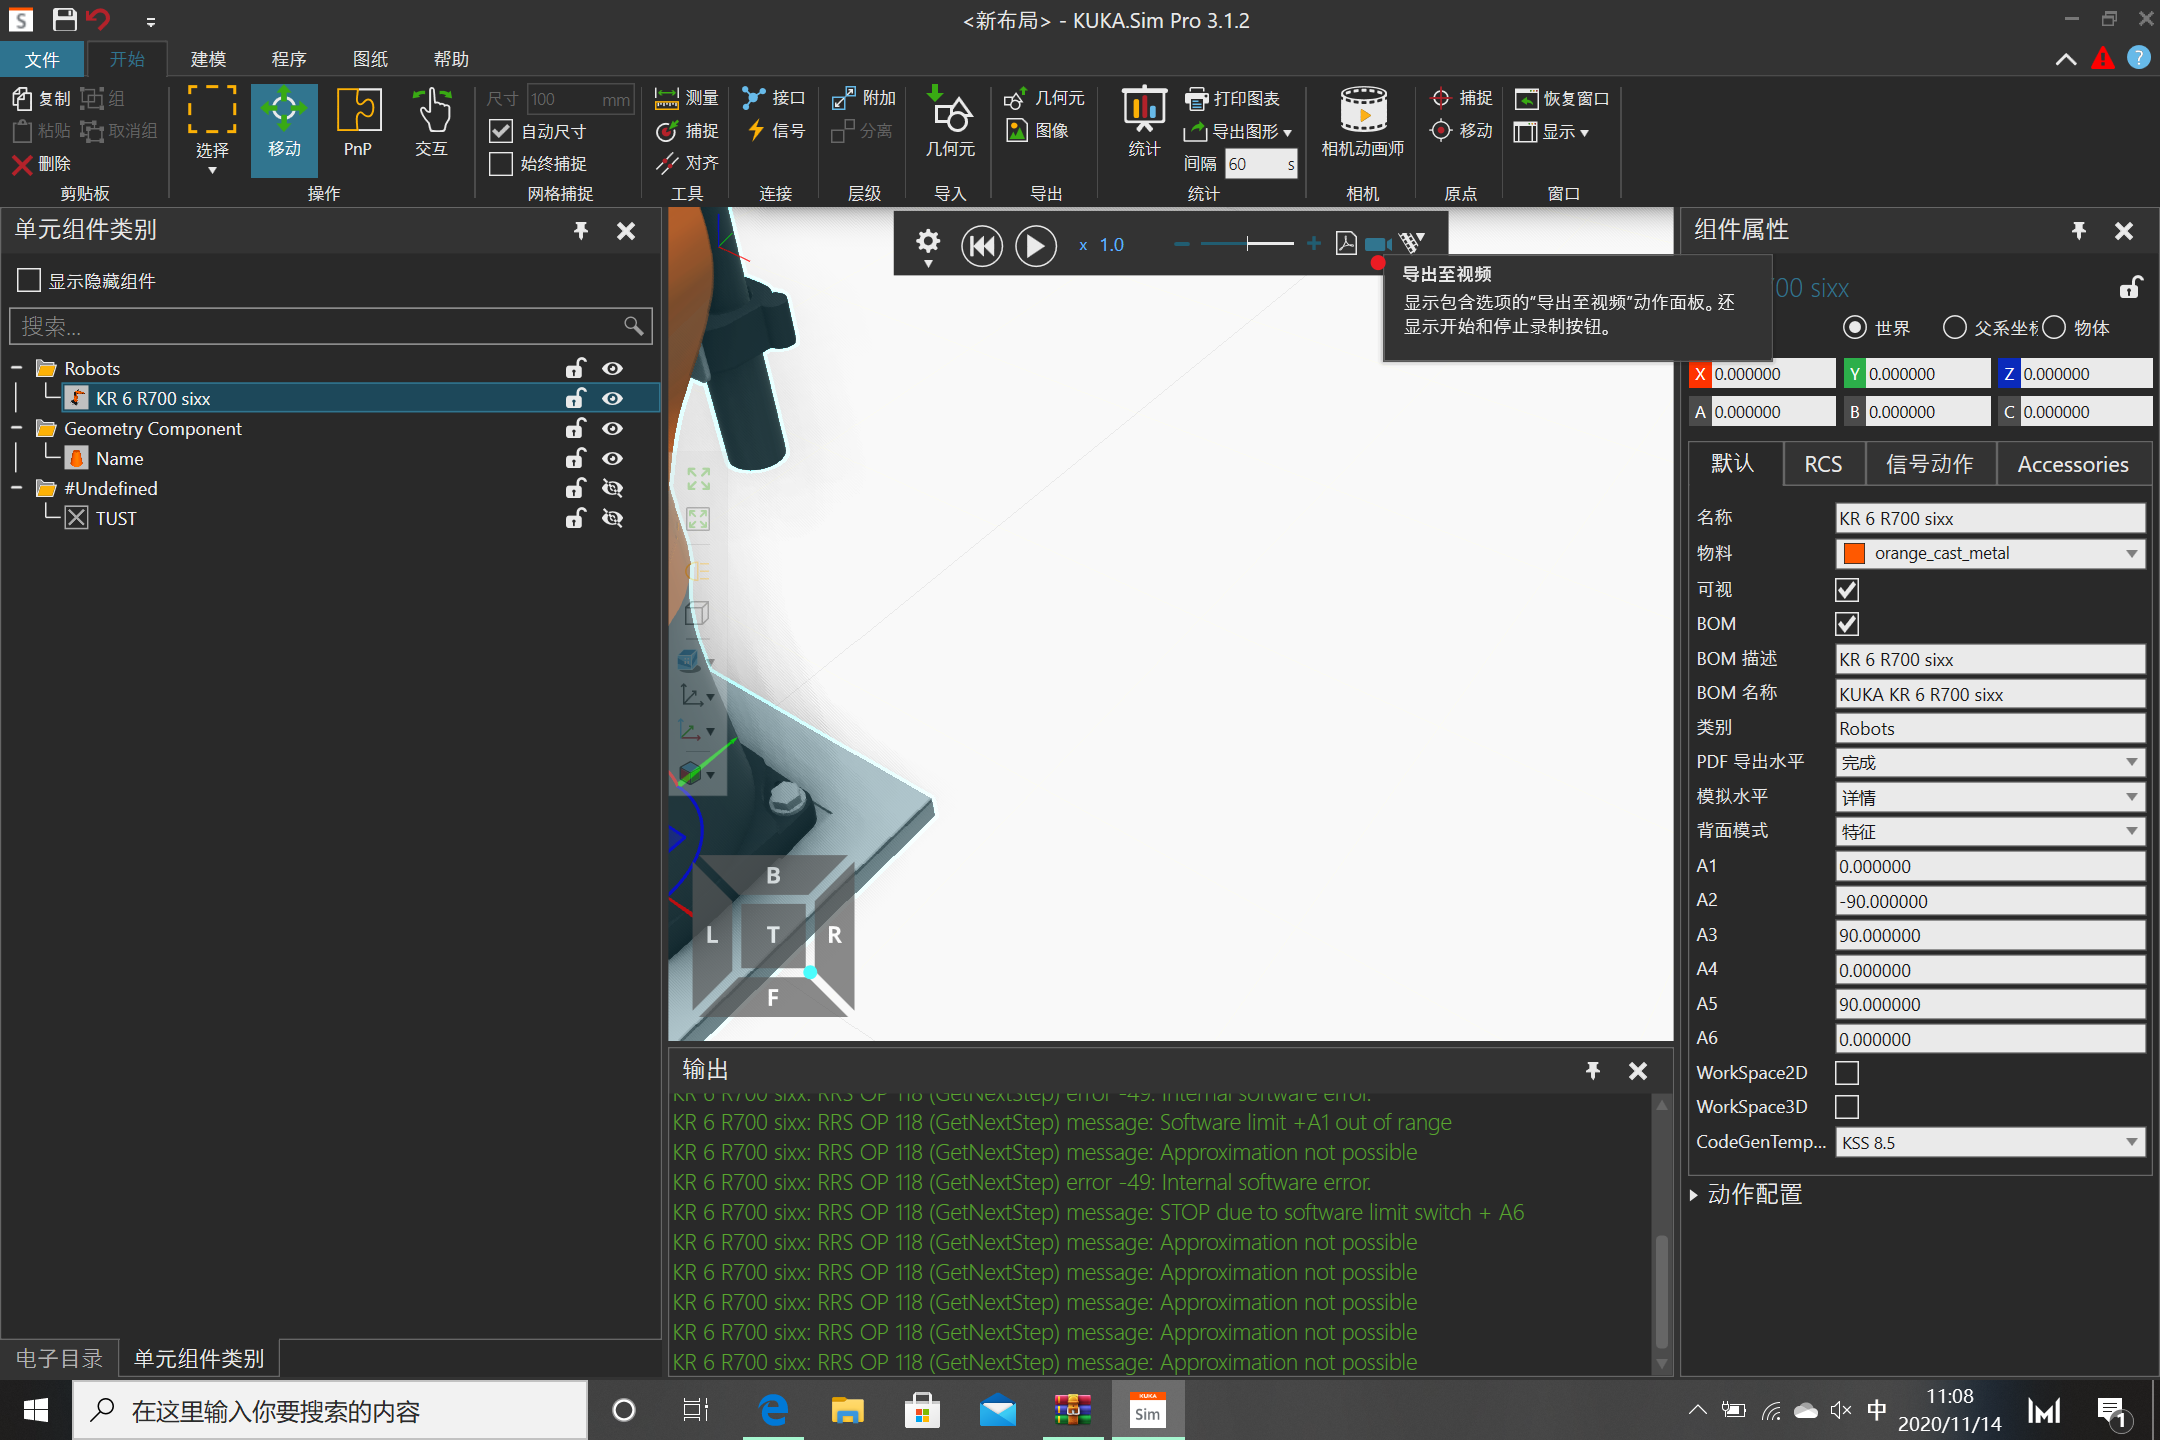Image resolution: width=2160 pixels, height=1440 pixels.
Task: Increase simulation speed with plus
Action: click(1313, 243)
